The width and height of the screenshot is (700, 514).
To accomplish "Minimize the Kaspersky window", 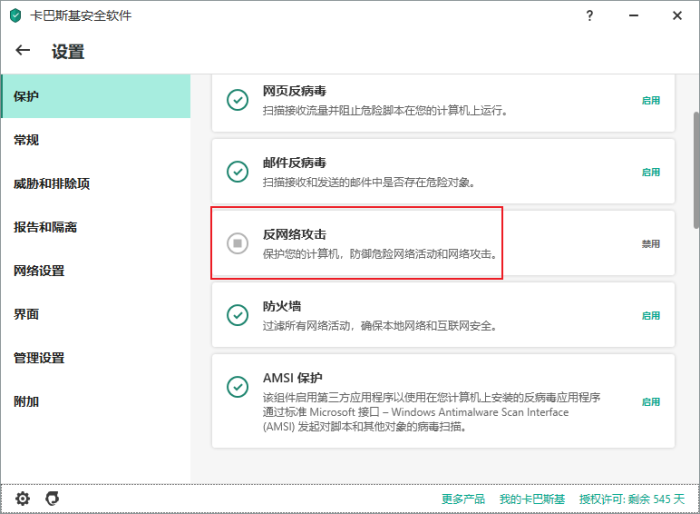I will tap(633, 16).
